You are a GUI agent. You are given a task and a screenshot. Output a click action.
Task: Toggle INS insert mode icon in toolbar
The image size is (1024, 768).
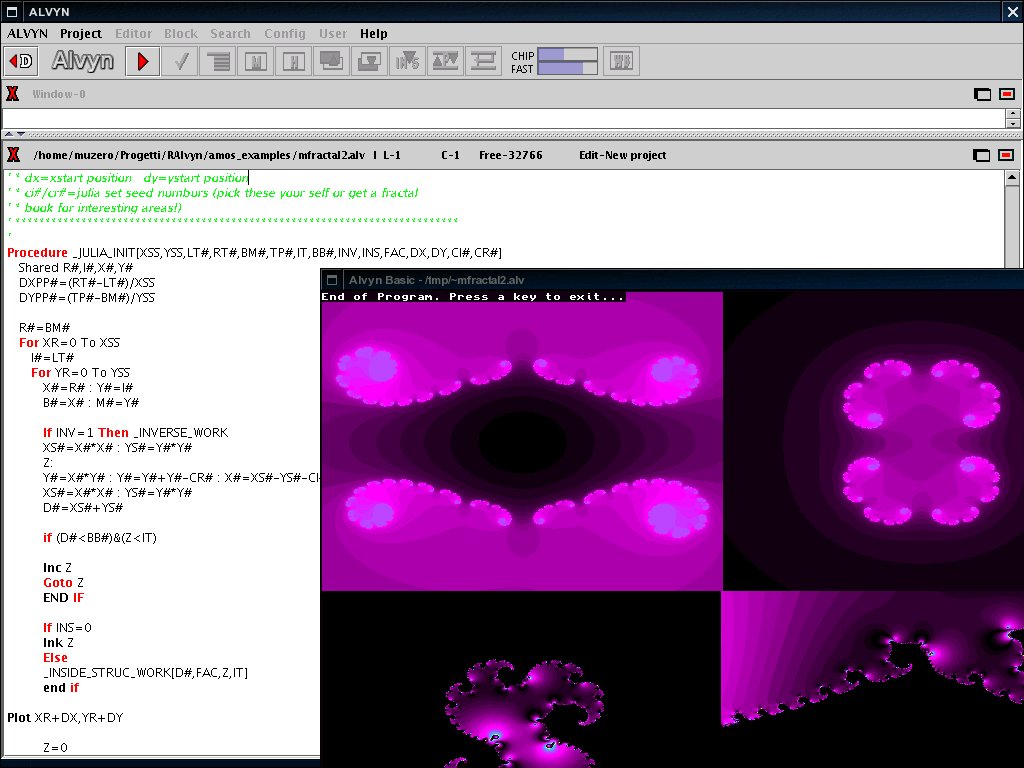pyautogui.click(x=407, y=61)
